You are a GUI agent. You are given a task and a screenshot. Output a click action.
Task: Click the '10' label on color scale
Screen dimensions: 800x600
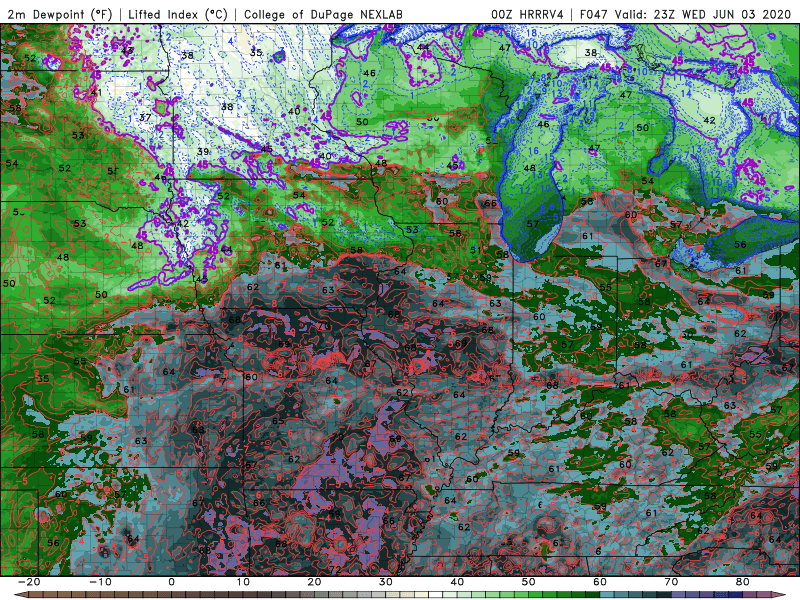(243, 582)
